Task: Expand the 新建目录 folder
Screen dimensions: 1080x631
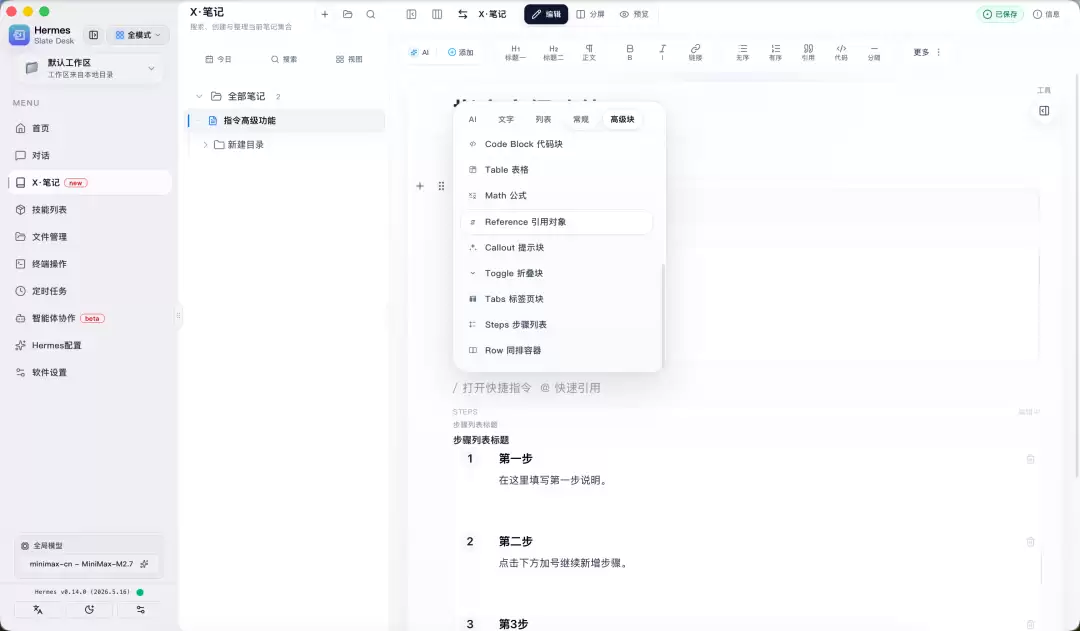Action: (205, 145)
